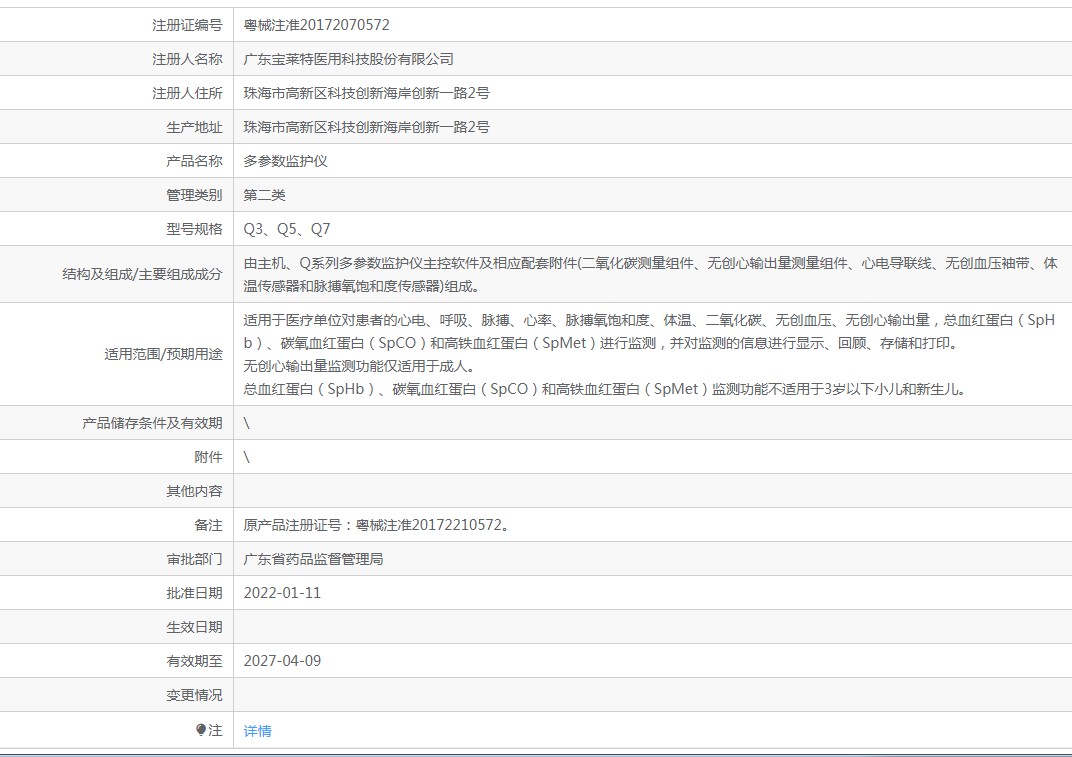Select registration number 粤械注准20172070572
The width and height of the screenshot is (1072, 757).
[x=317, y=25]
